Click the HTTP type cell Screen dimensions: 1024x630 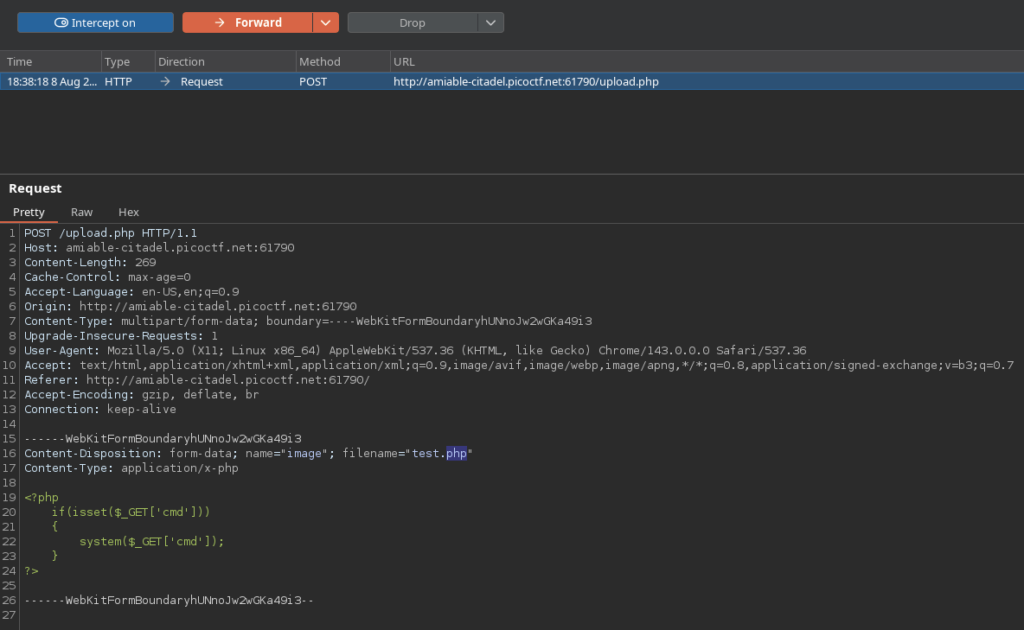point(118,82)
